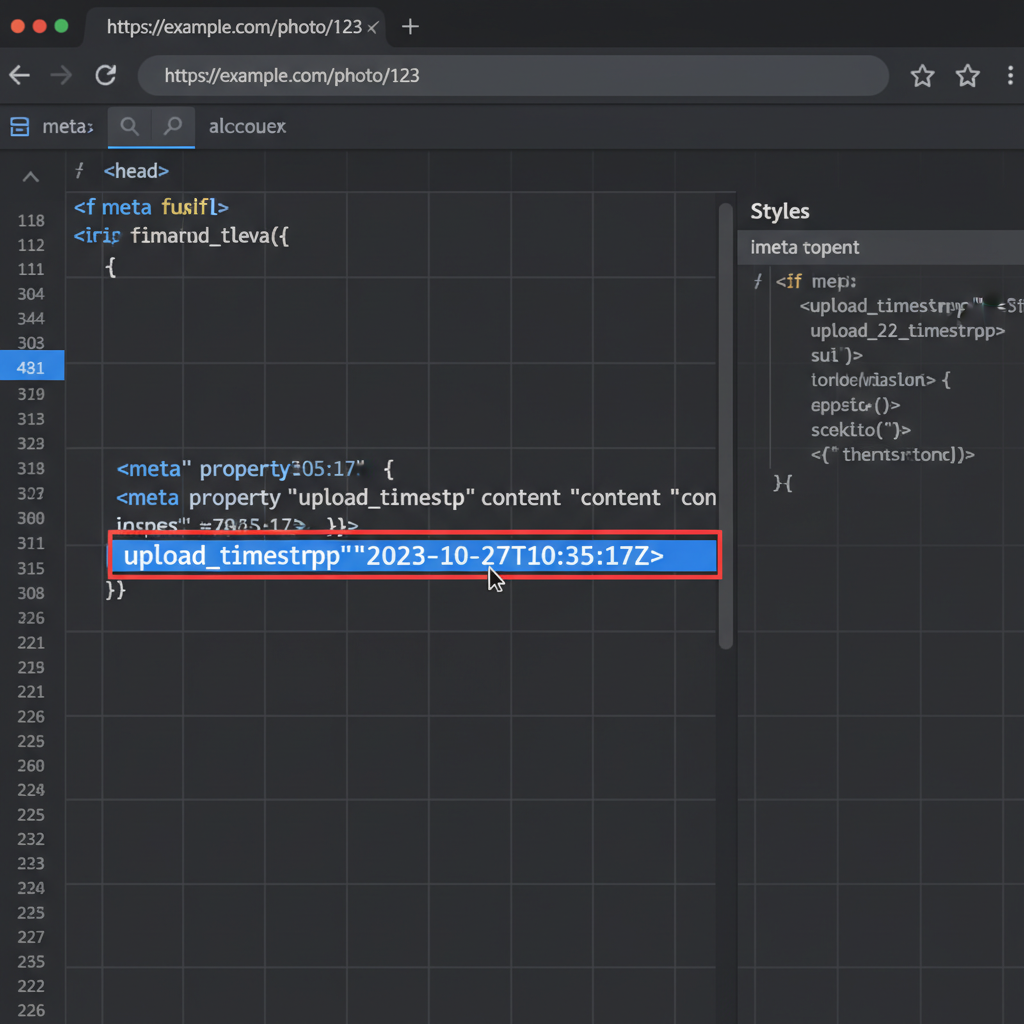
Task: Click the 'themtsrtonc' styles line
Action: click(893, 455)
